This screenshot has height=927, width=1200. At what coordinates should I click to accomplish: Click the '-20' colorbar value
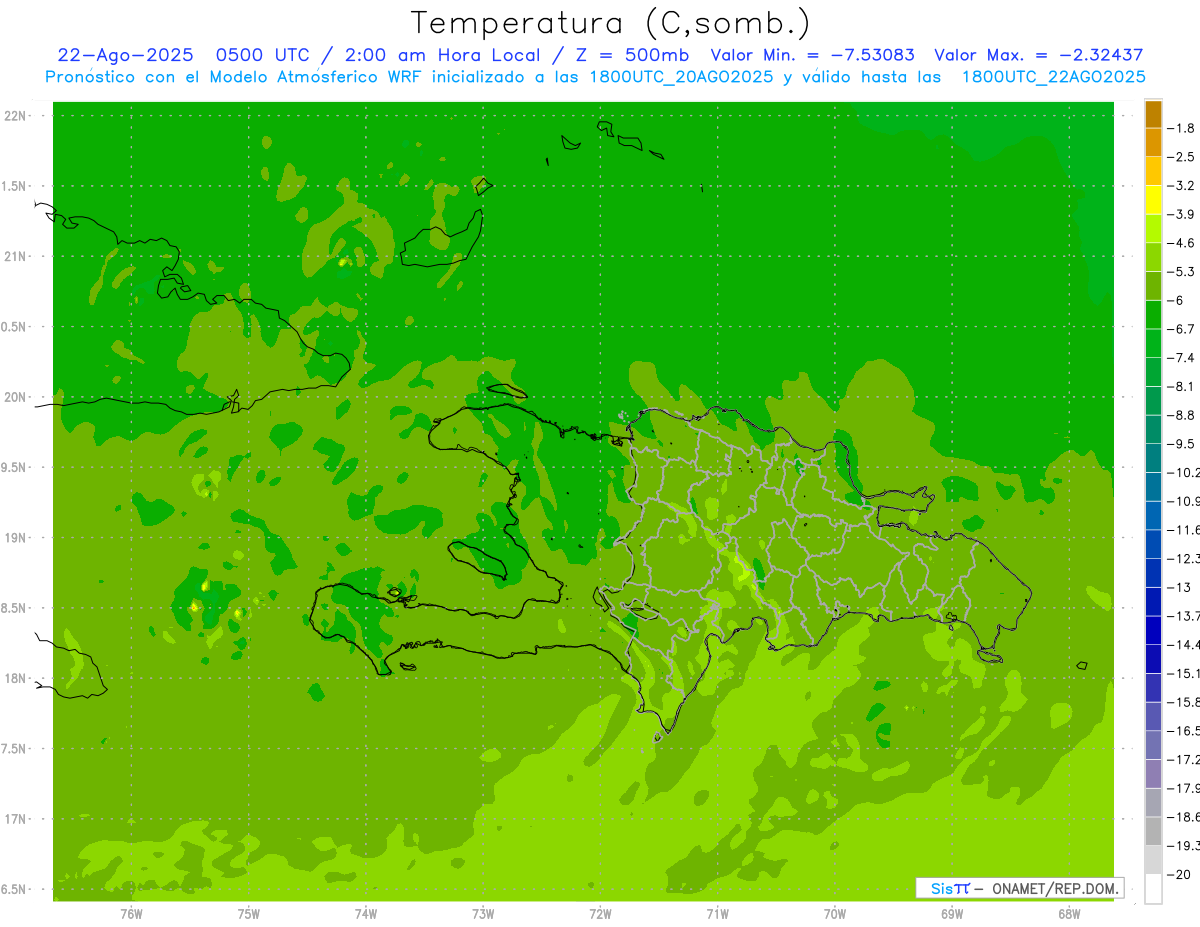1178,875
